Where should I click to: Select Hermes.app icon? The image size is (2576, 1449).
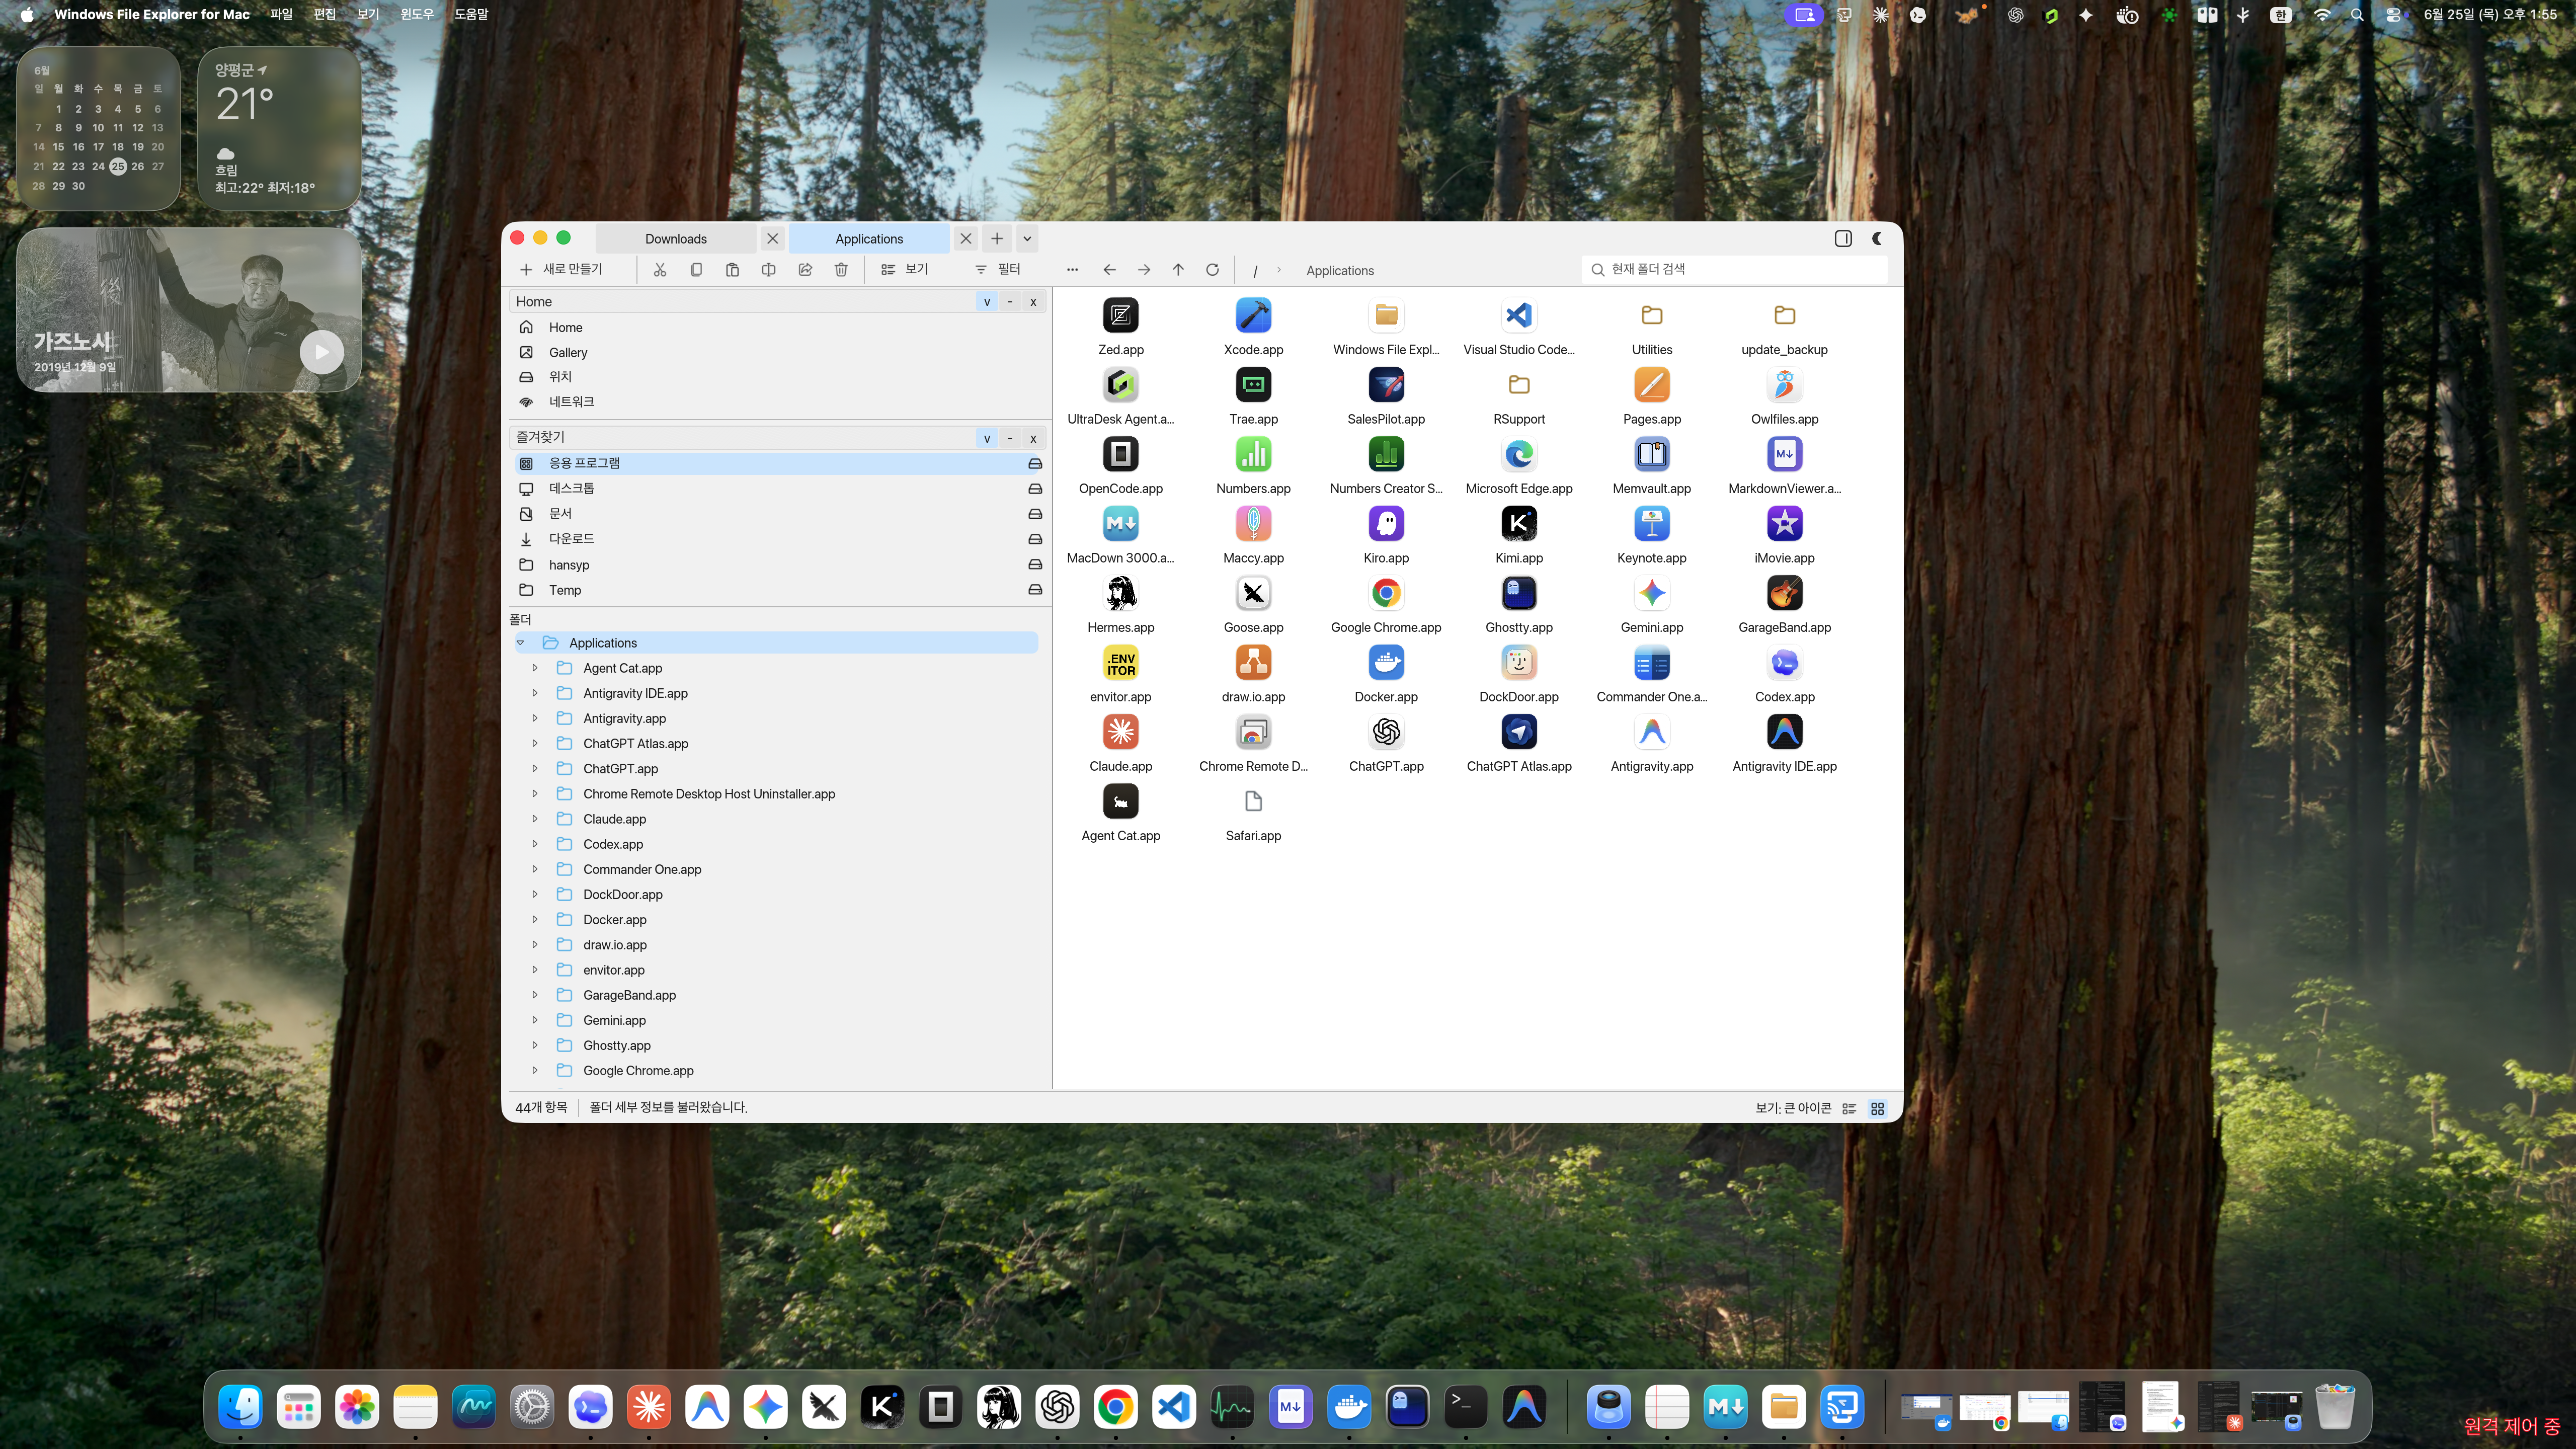click(1120, 594)
